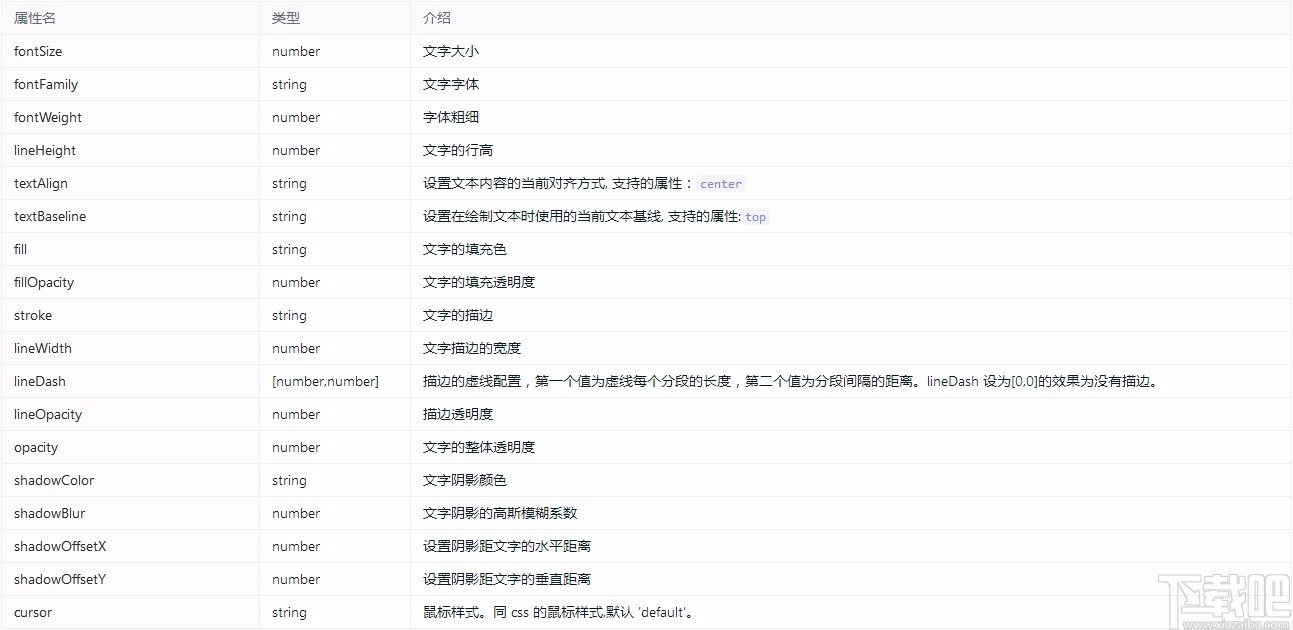Select the fontFamily property name
Viewport: 1293px width, 630px height.
tap(45, 84)
